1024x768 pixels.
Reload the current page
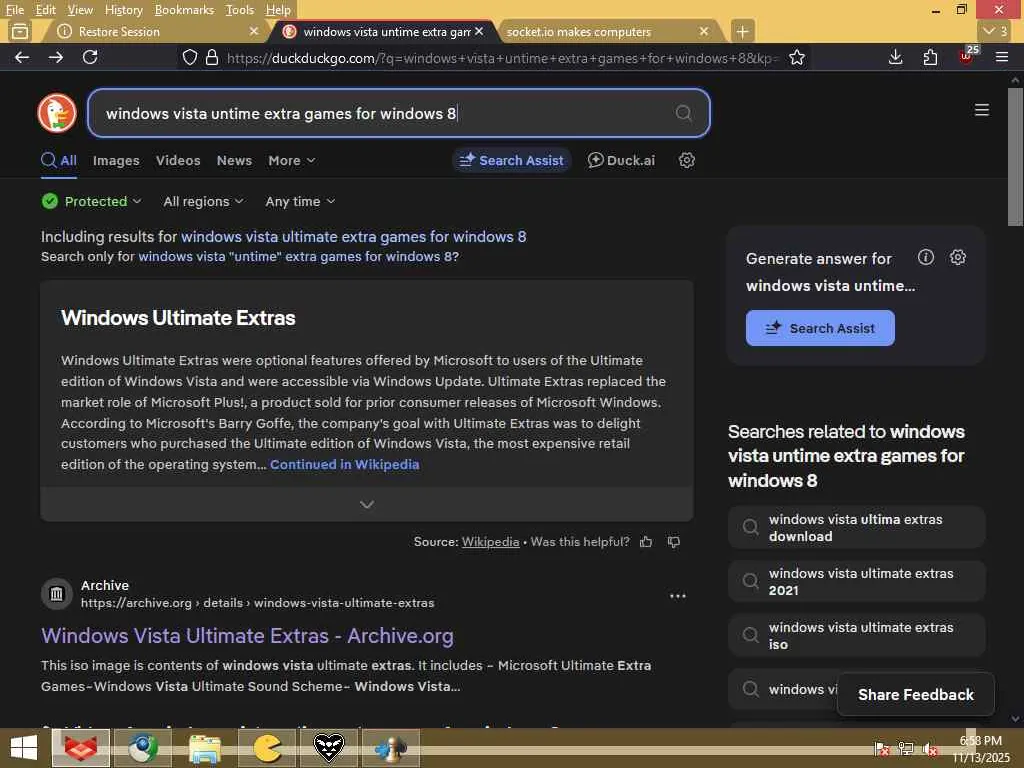point(90,57)
